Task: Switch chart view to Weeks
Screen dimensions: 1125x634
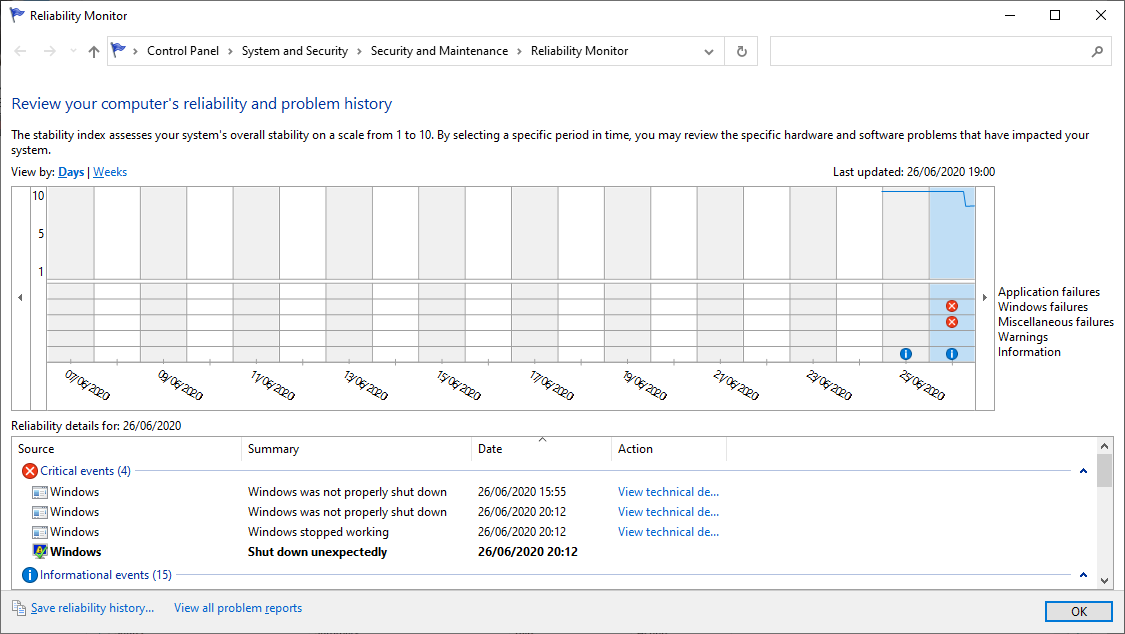Action: coord(110,172)
